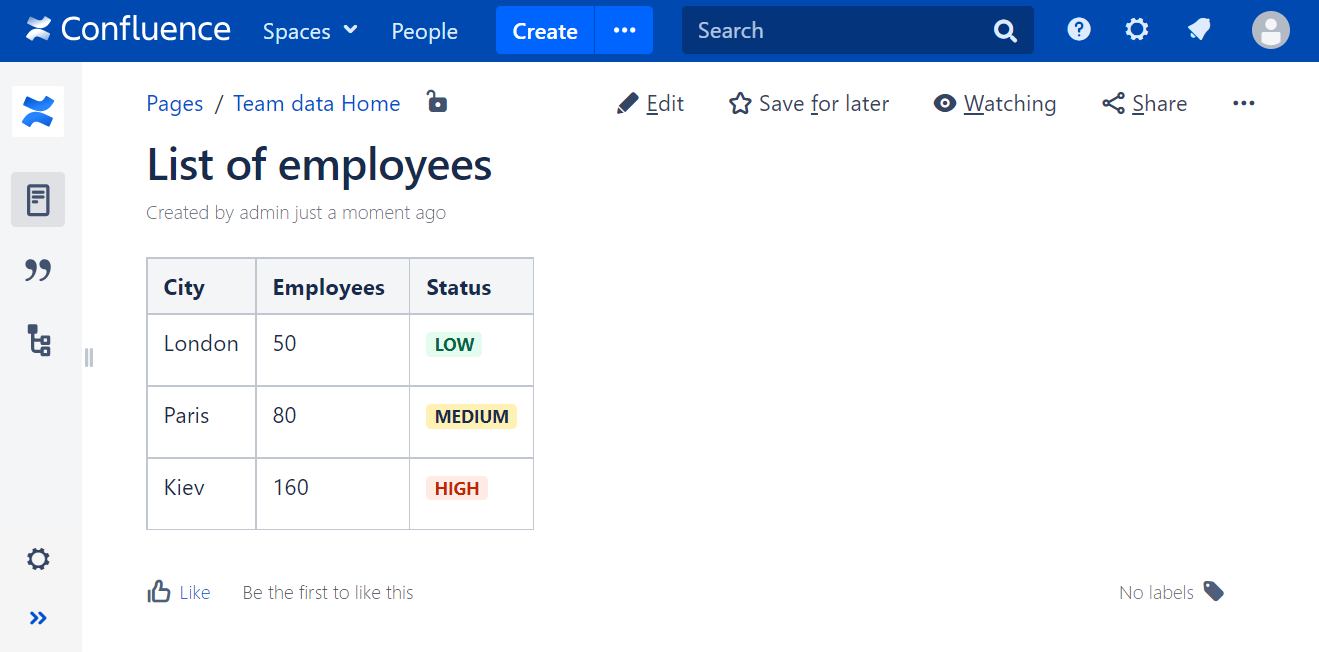Click the Search input field
Image resolution: width=1319 pixels, height=652 pixels.
(840, 31)
